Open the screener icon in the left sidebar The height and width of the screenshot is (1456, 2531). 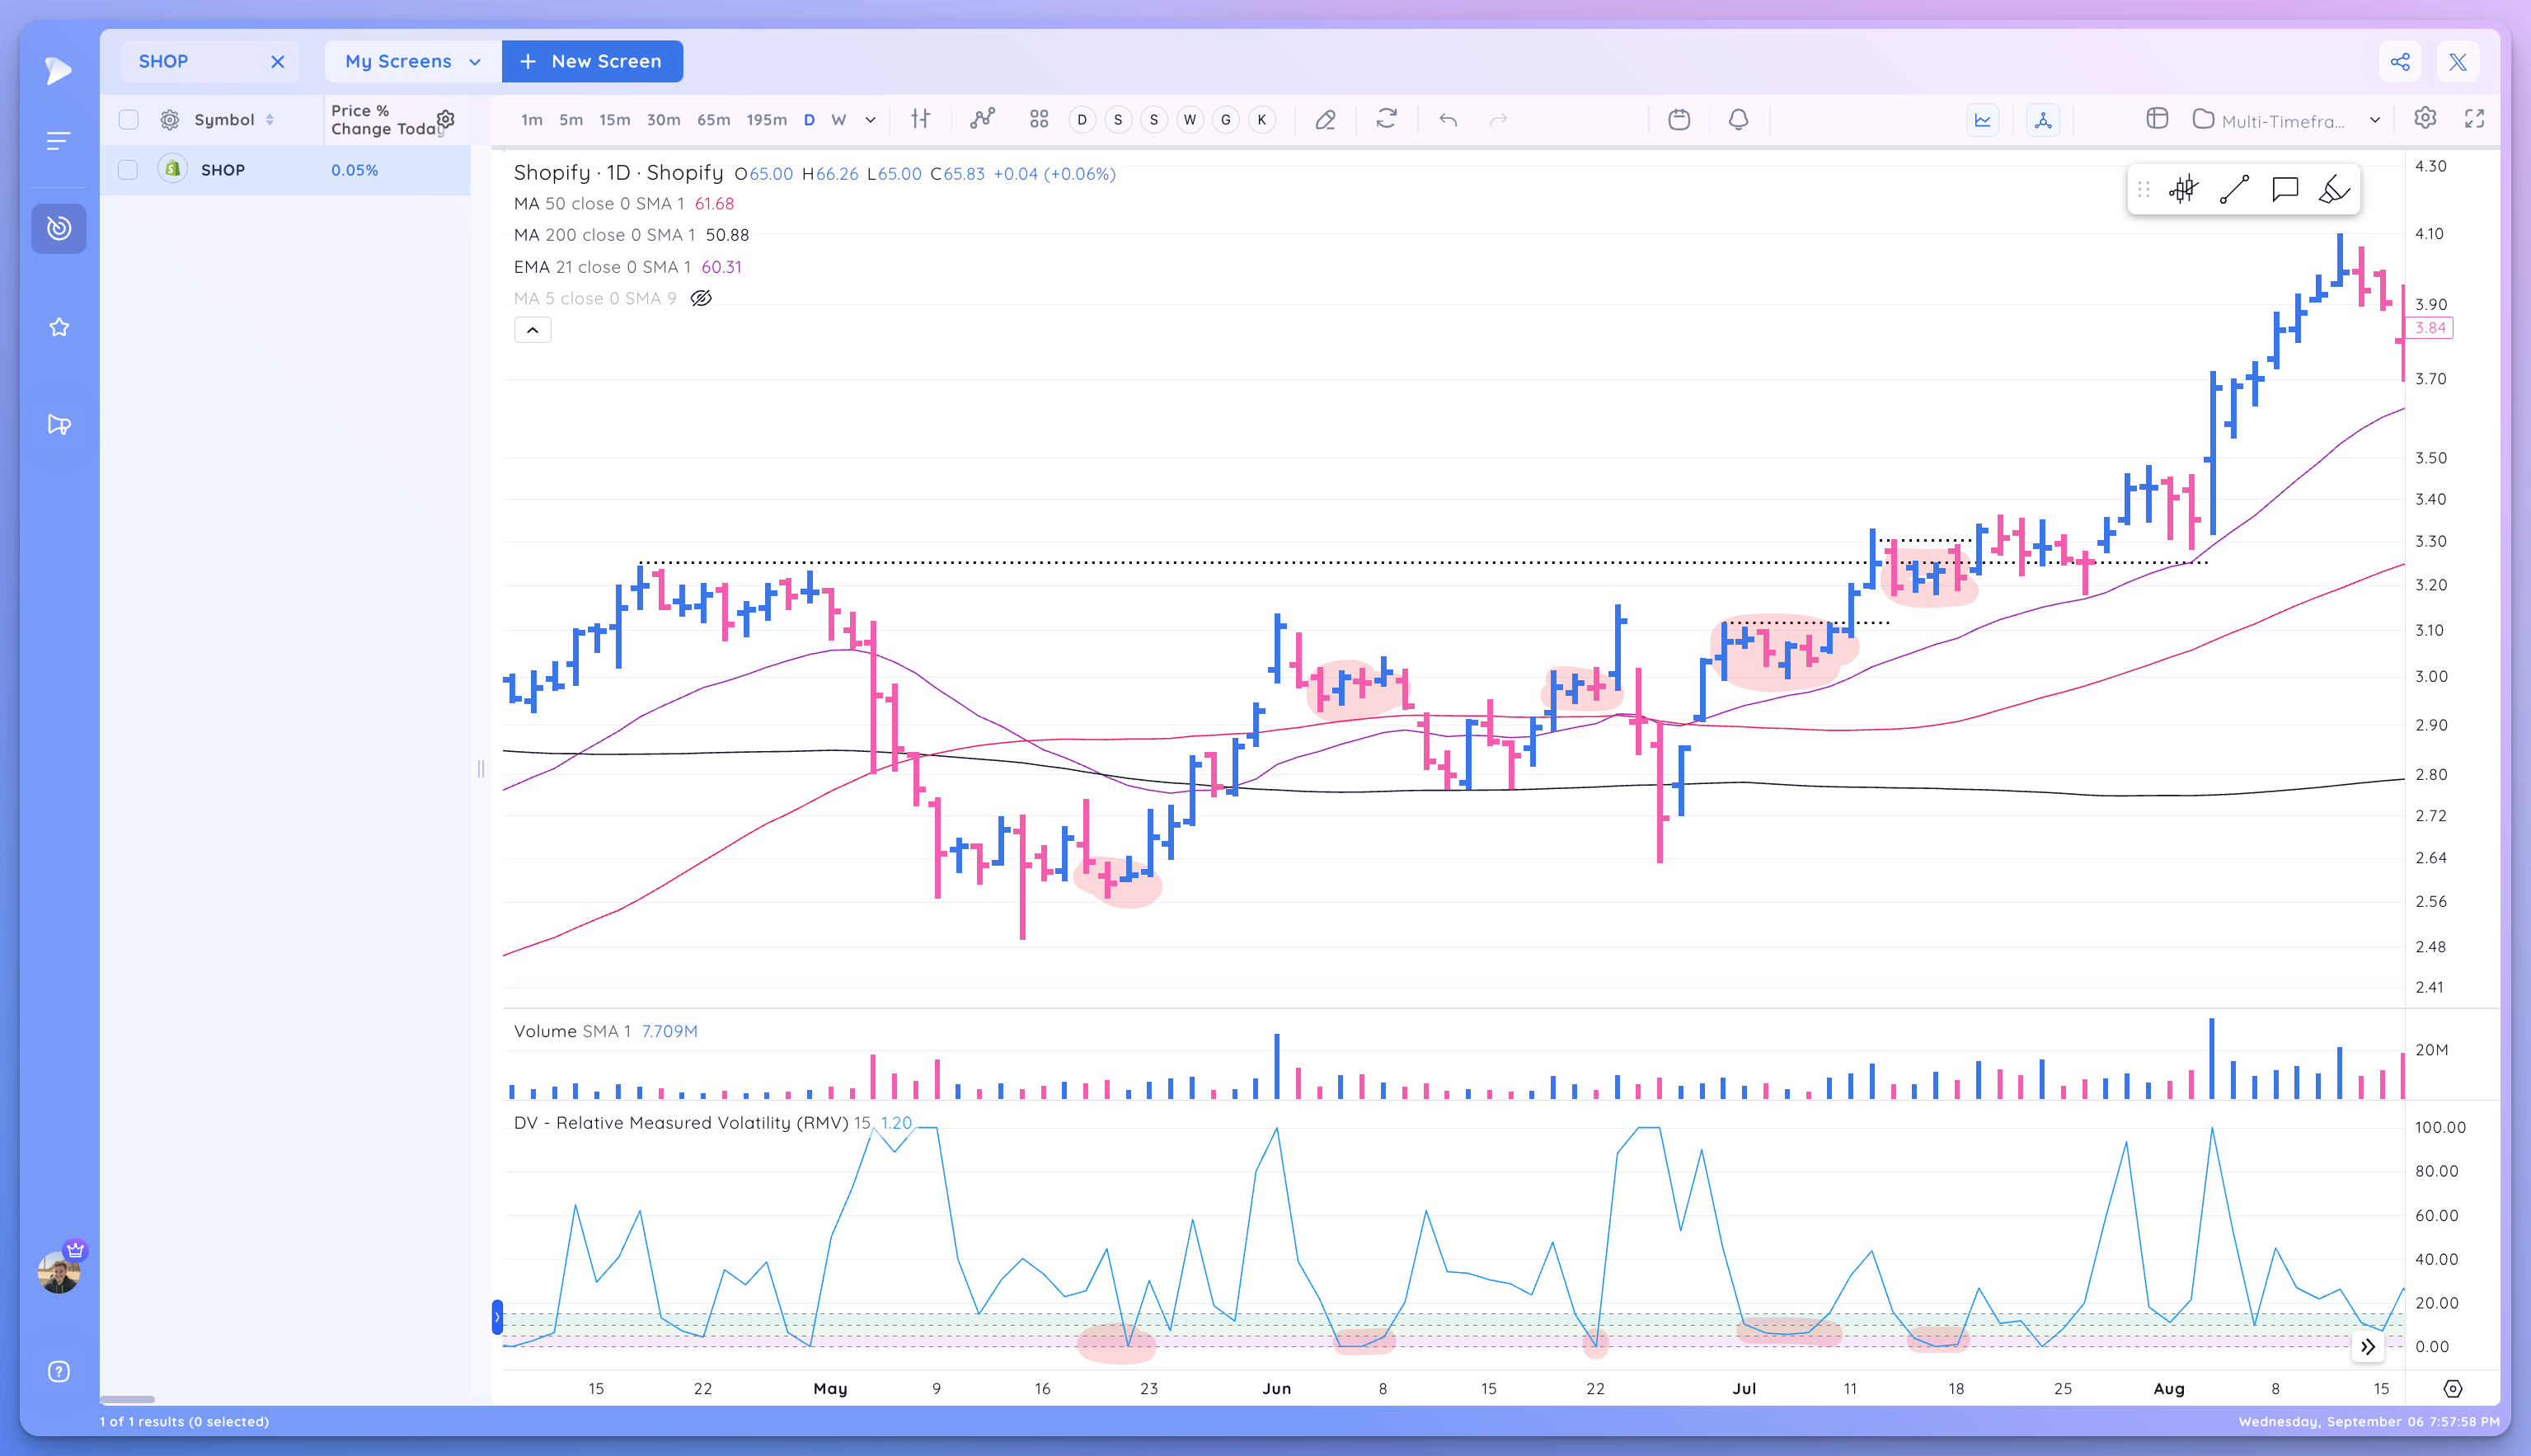[x=58, y=228]
